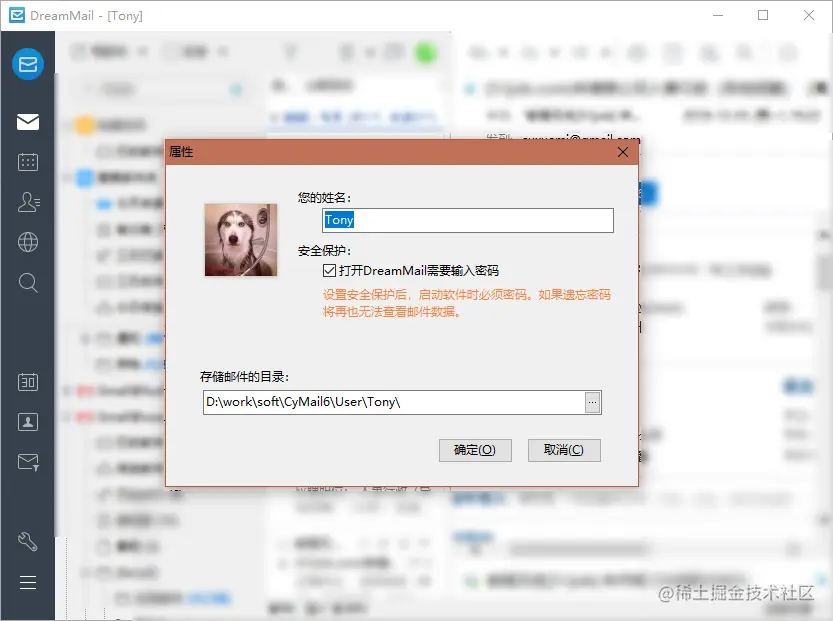
Task: Open the magnifier search icon in sidebar
Action: 28,283
